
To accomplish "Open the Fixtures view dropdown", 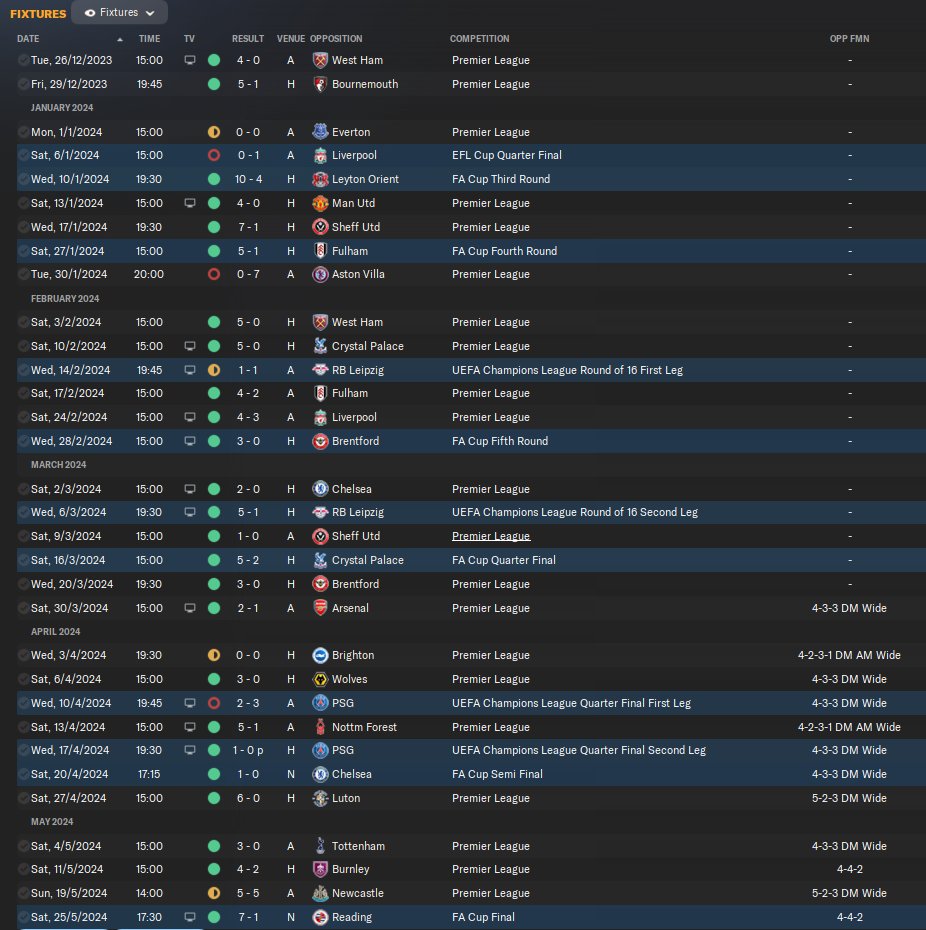I will click(119, 12).
